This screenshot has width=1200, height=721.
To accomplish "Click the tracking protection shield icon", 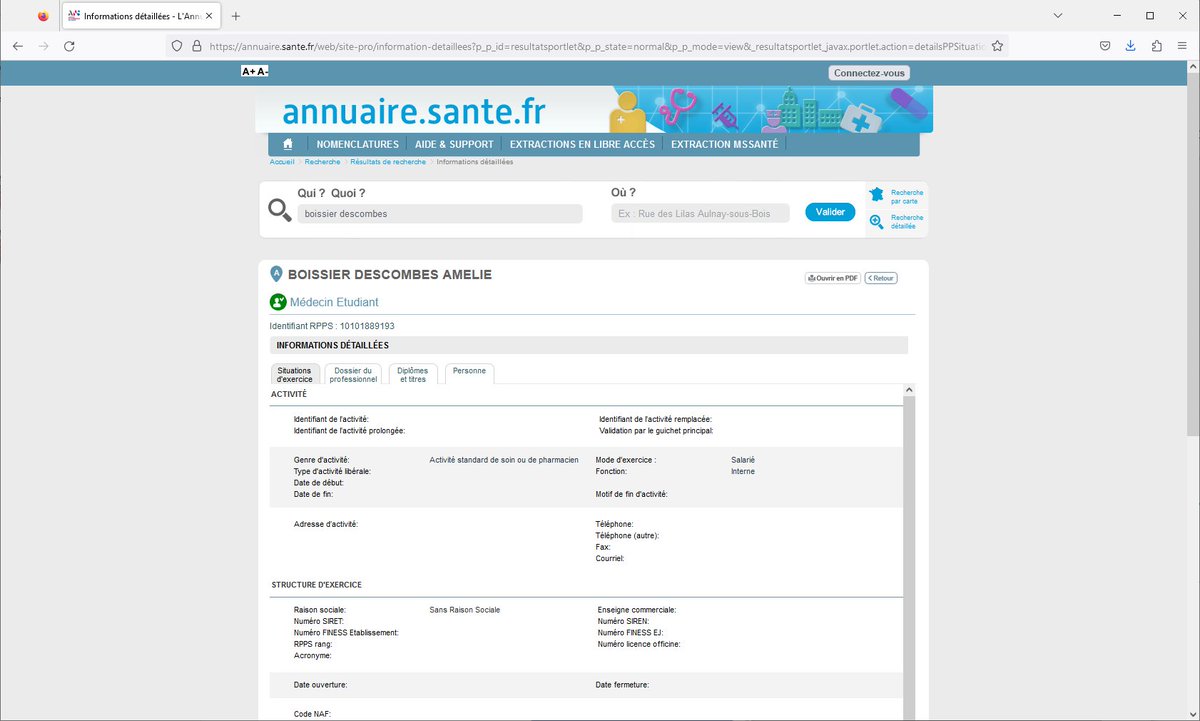I will coord(177,46).
